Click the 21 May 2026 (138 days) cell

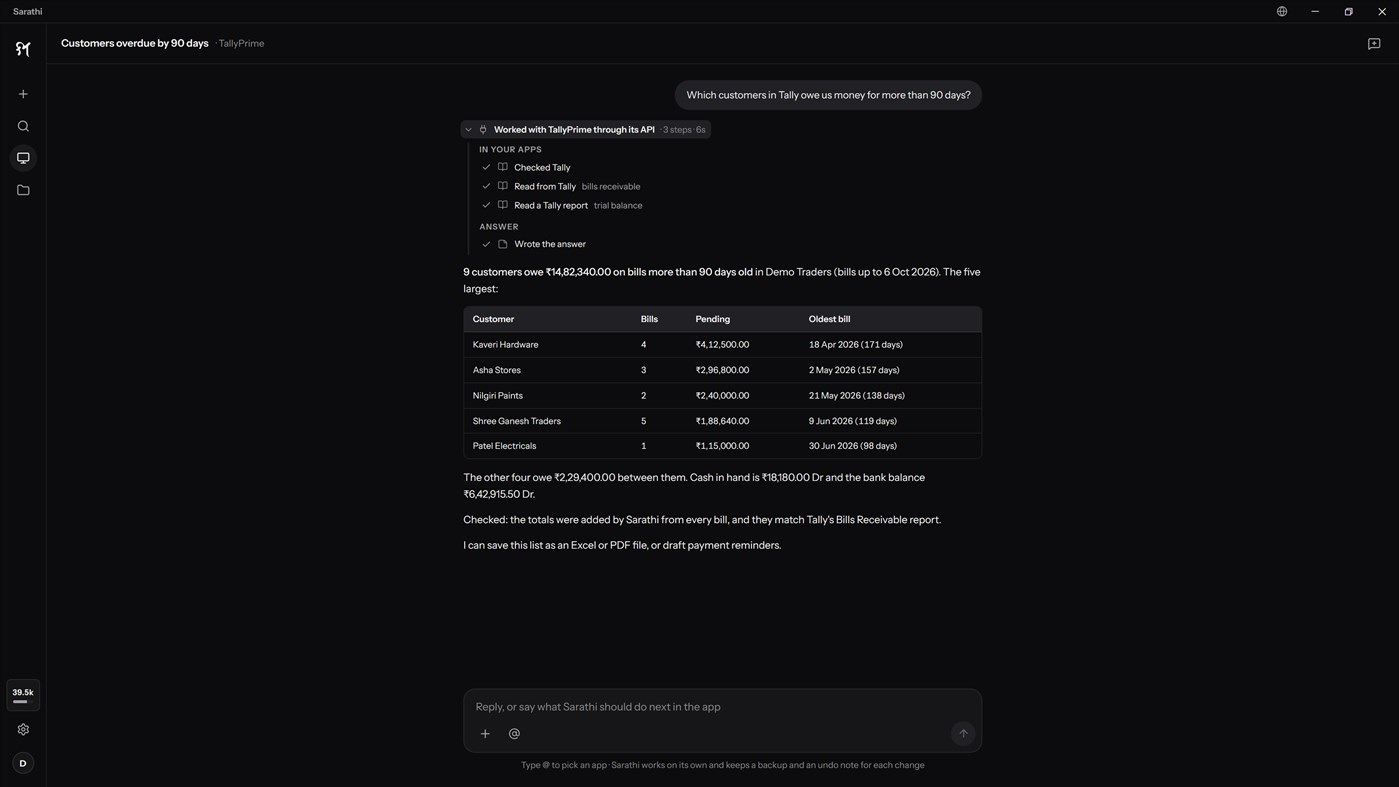tap(857, 396)
